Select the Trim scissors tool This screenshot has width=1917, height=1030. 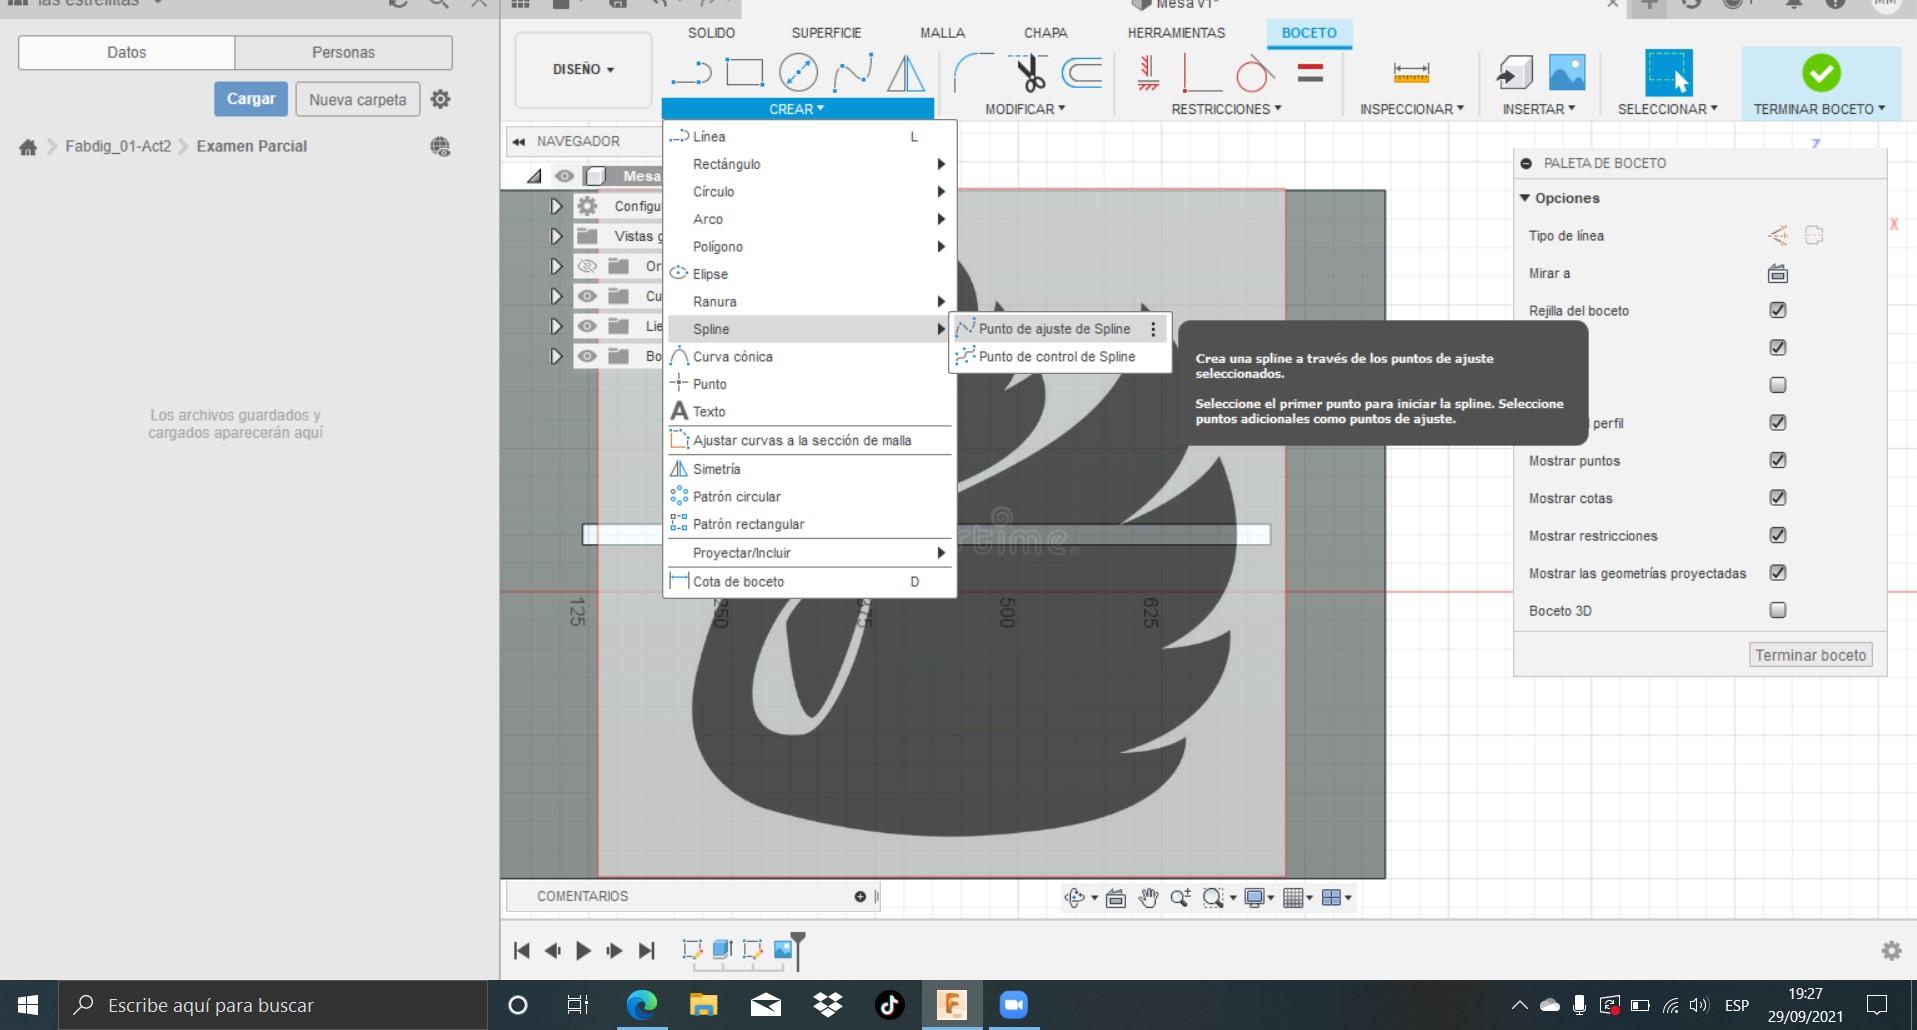(1028, 73)
